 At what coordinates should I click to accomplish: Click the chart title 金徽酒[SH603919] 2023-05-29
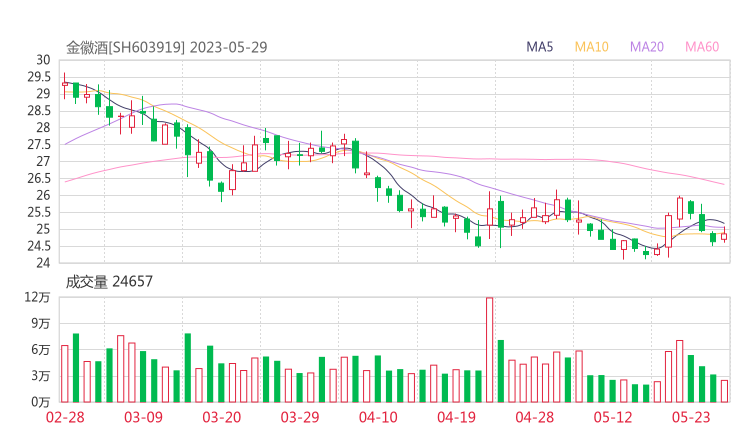click(167, 47)
